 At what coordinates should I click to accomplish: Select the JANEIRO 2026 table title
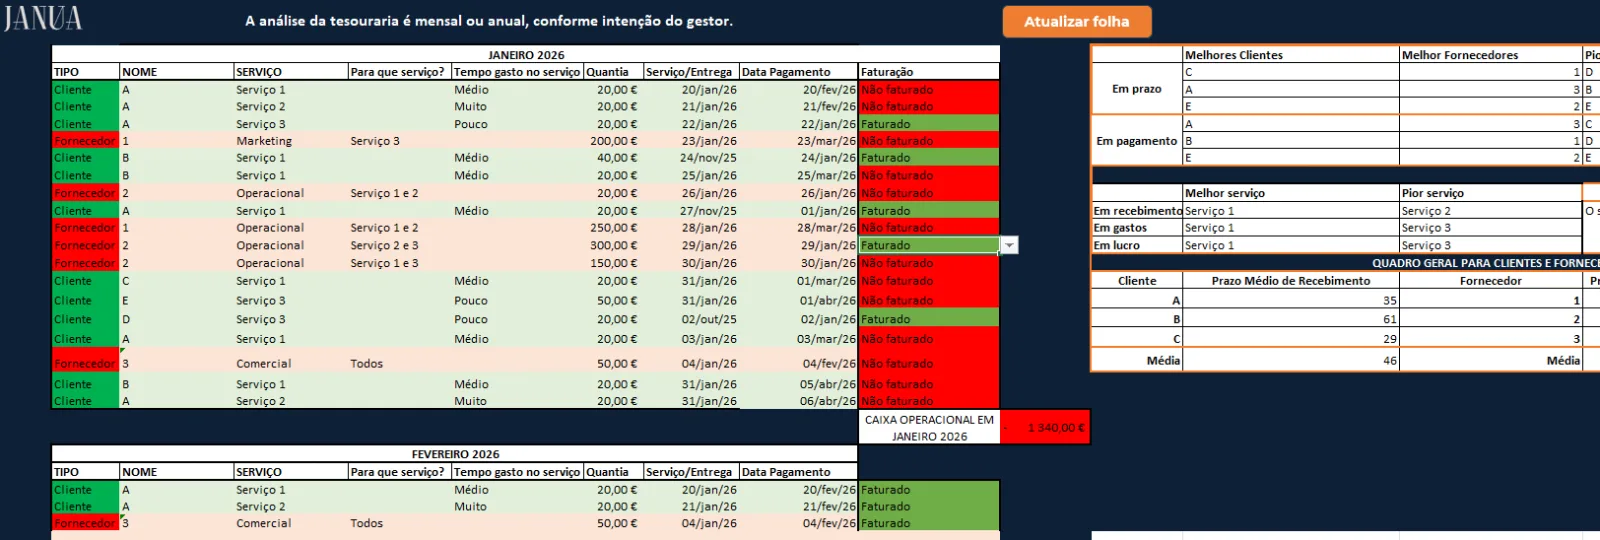point(526,55)
